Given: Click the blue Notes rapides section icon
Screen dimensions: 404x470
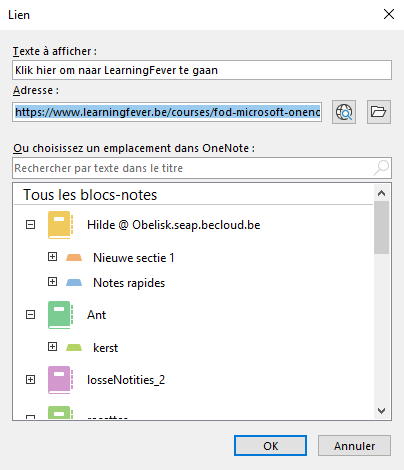Looking at the screenshot, I should (74, 283).
